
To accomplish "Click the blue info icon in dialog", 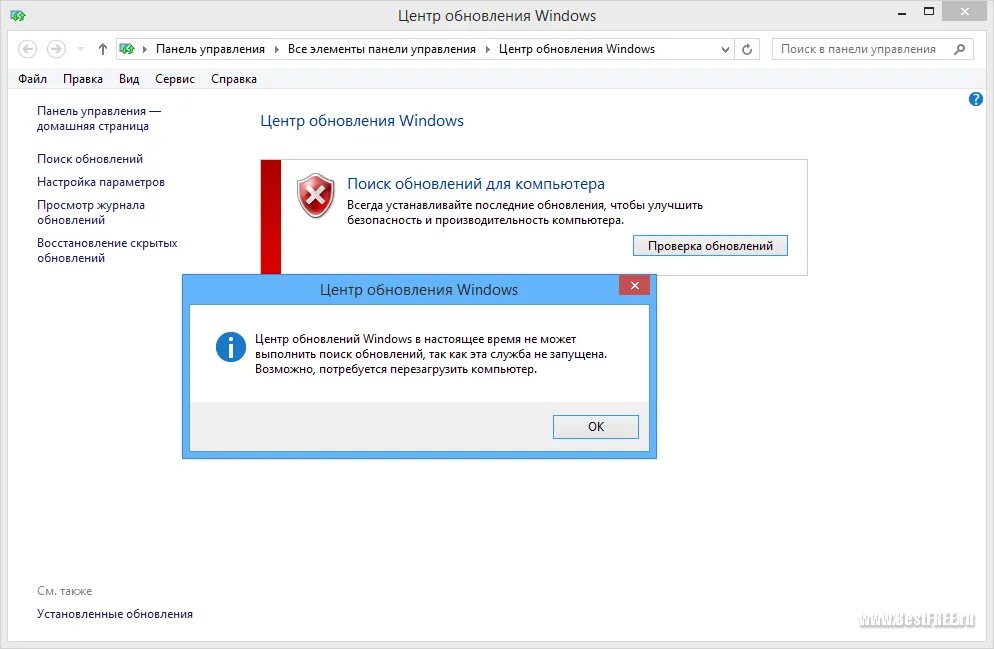I will [231, 347].
